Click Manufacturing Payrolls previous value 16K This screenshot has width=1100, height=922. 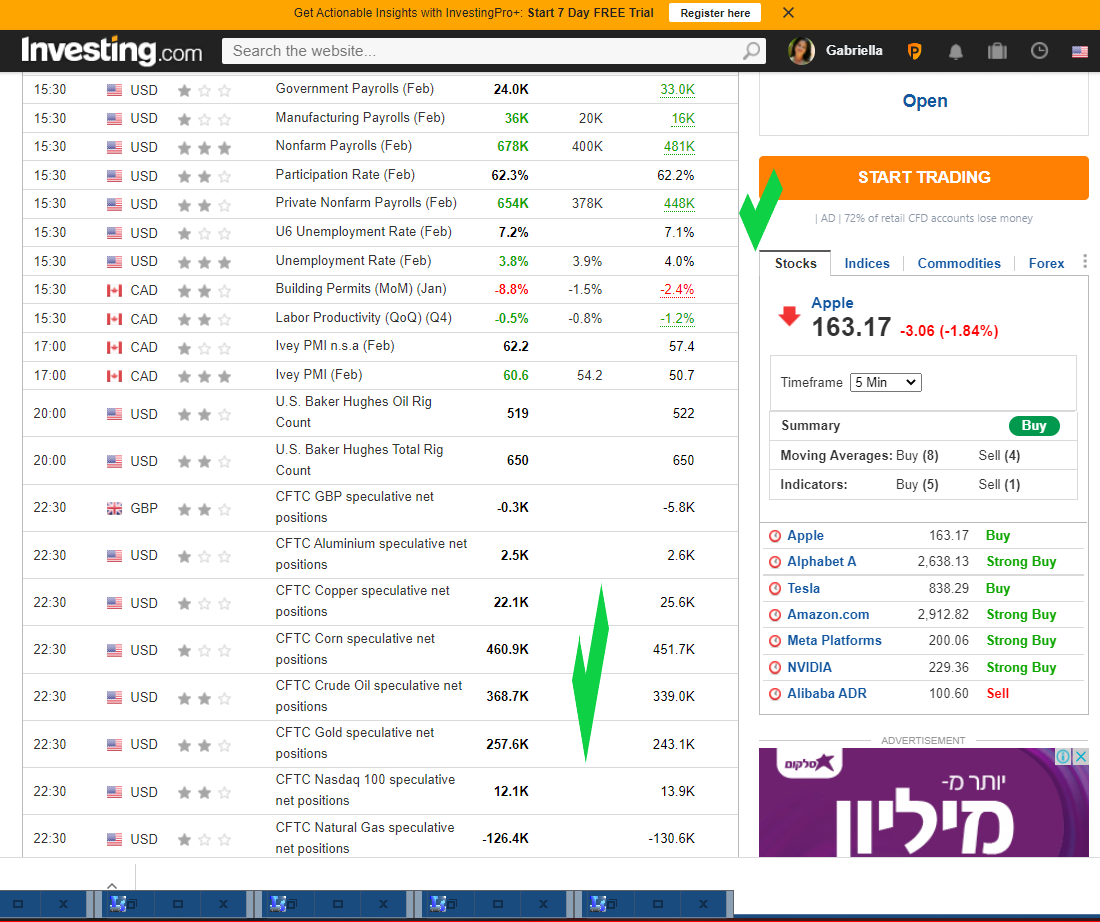683,119
